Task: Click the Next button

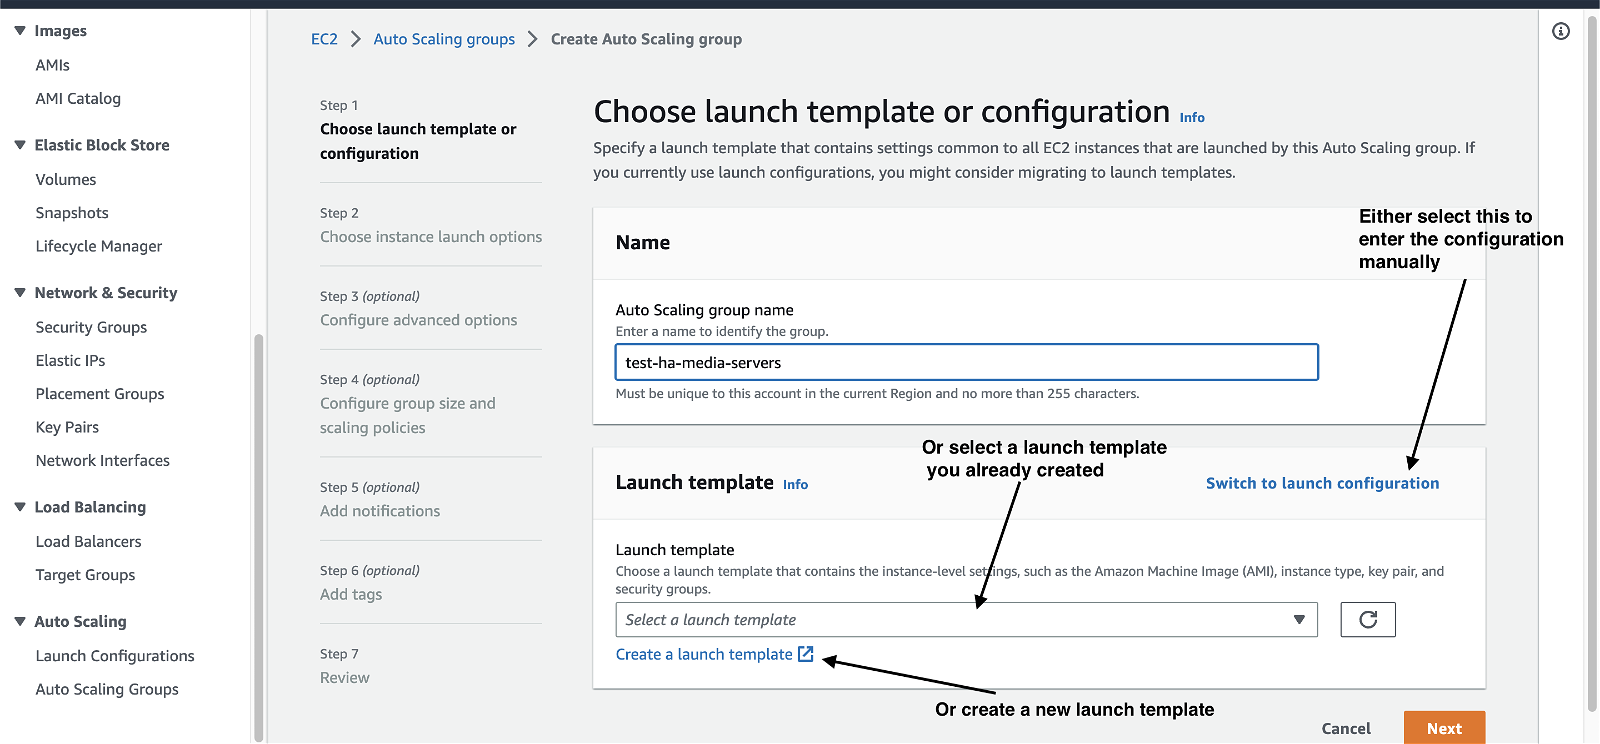Action: pos(1444,728)
